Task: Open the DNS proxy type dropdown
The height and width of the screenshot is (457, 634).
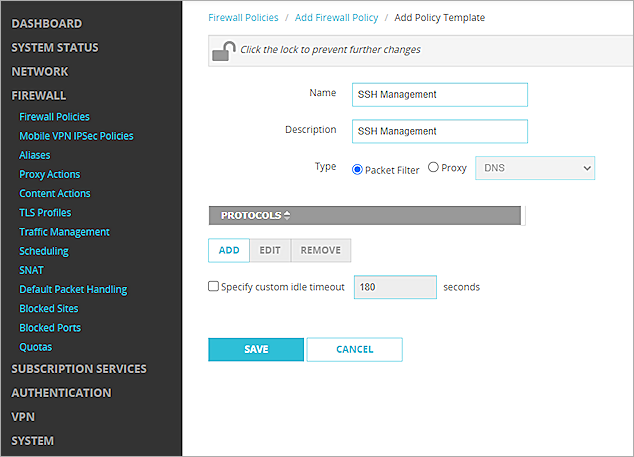Action: point(535,168)
